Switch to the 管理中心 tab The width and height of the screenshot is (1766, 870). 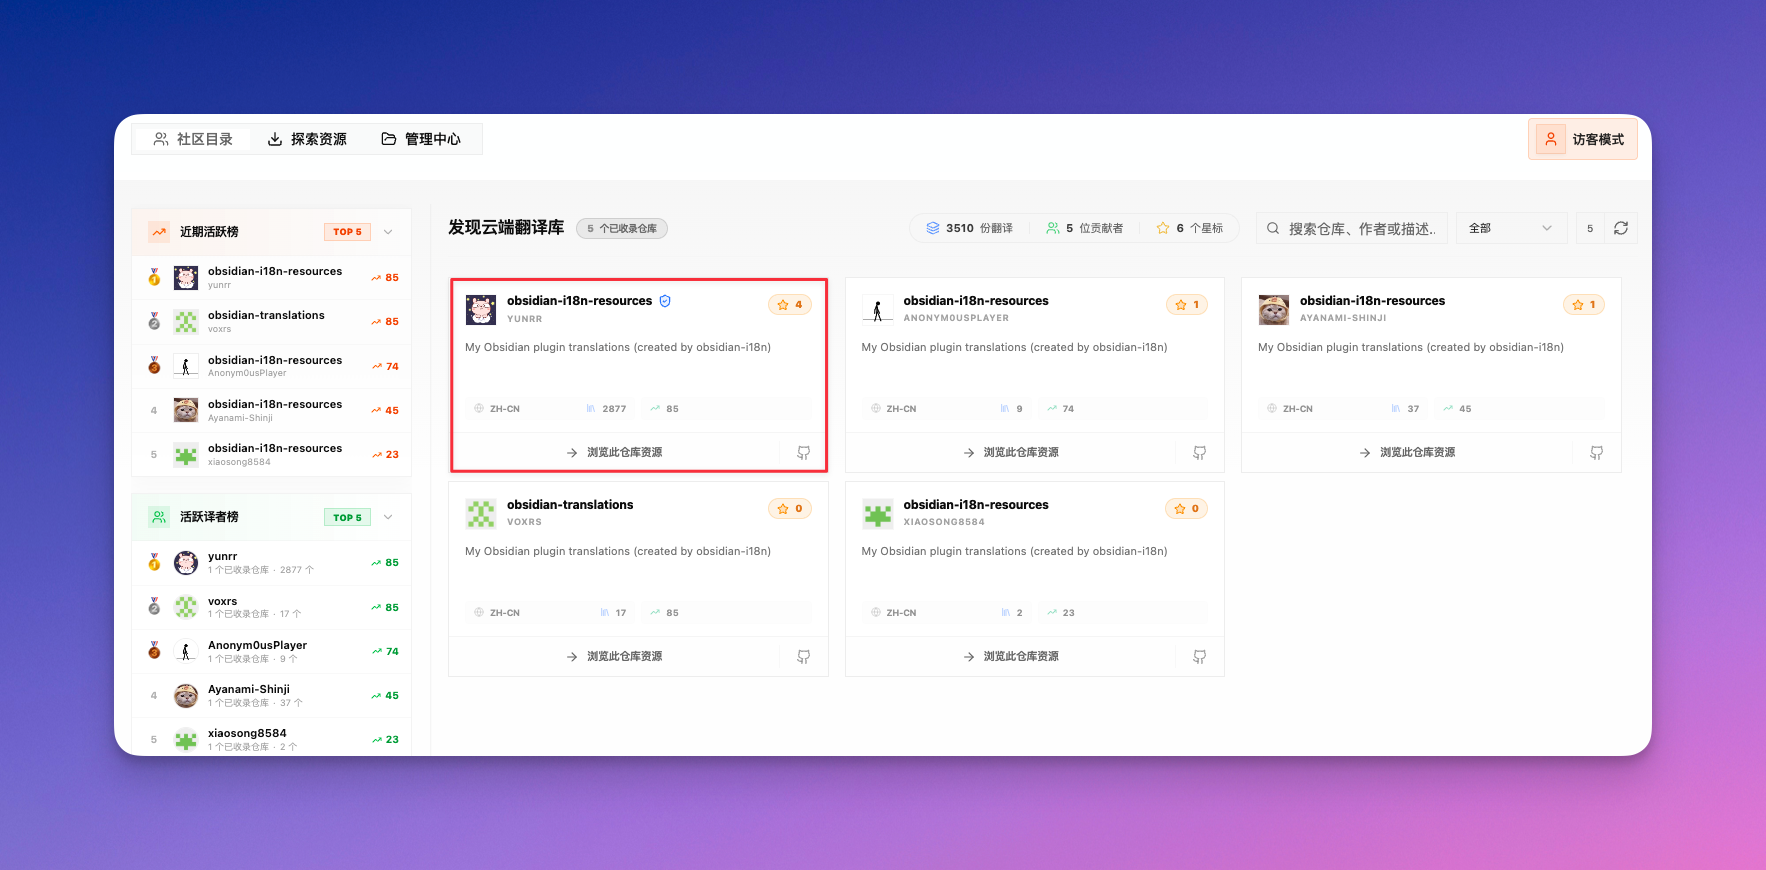coord(421,139)
